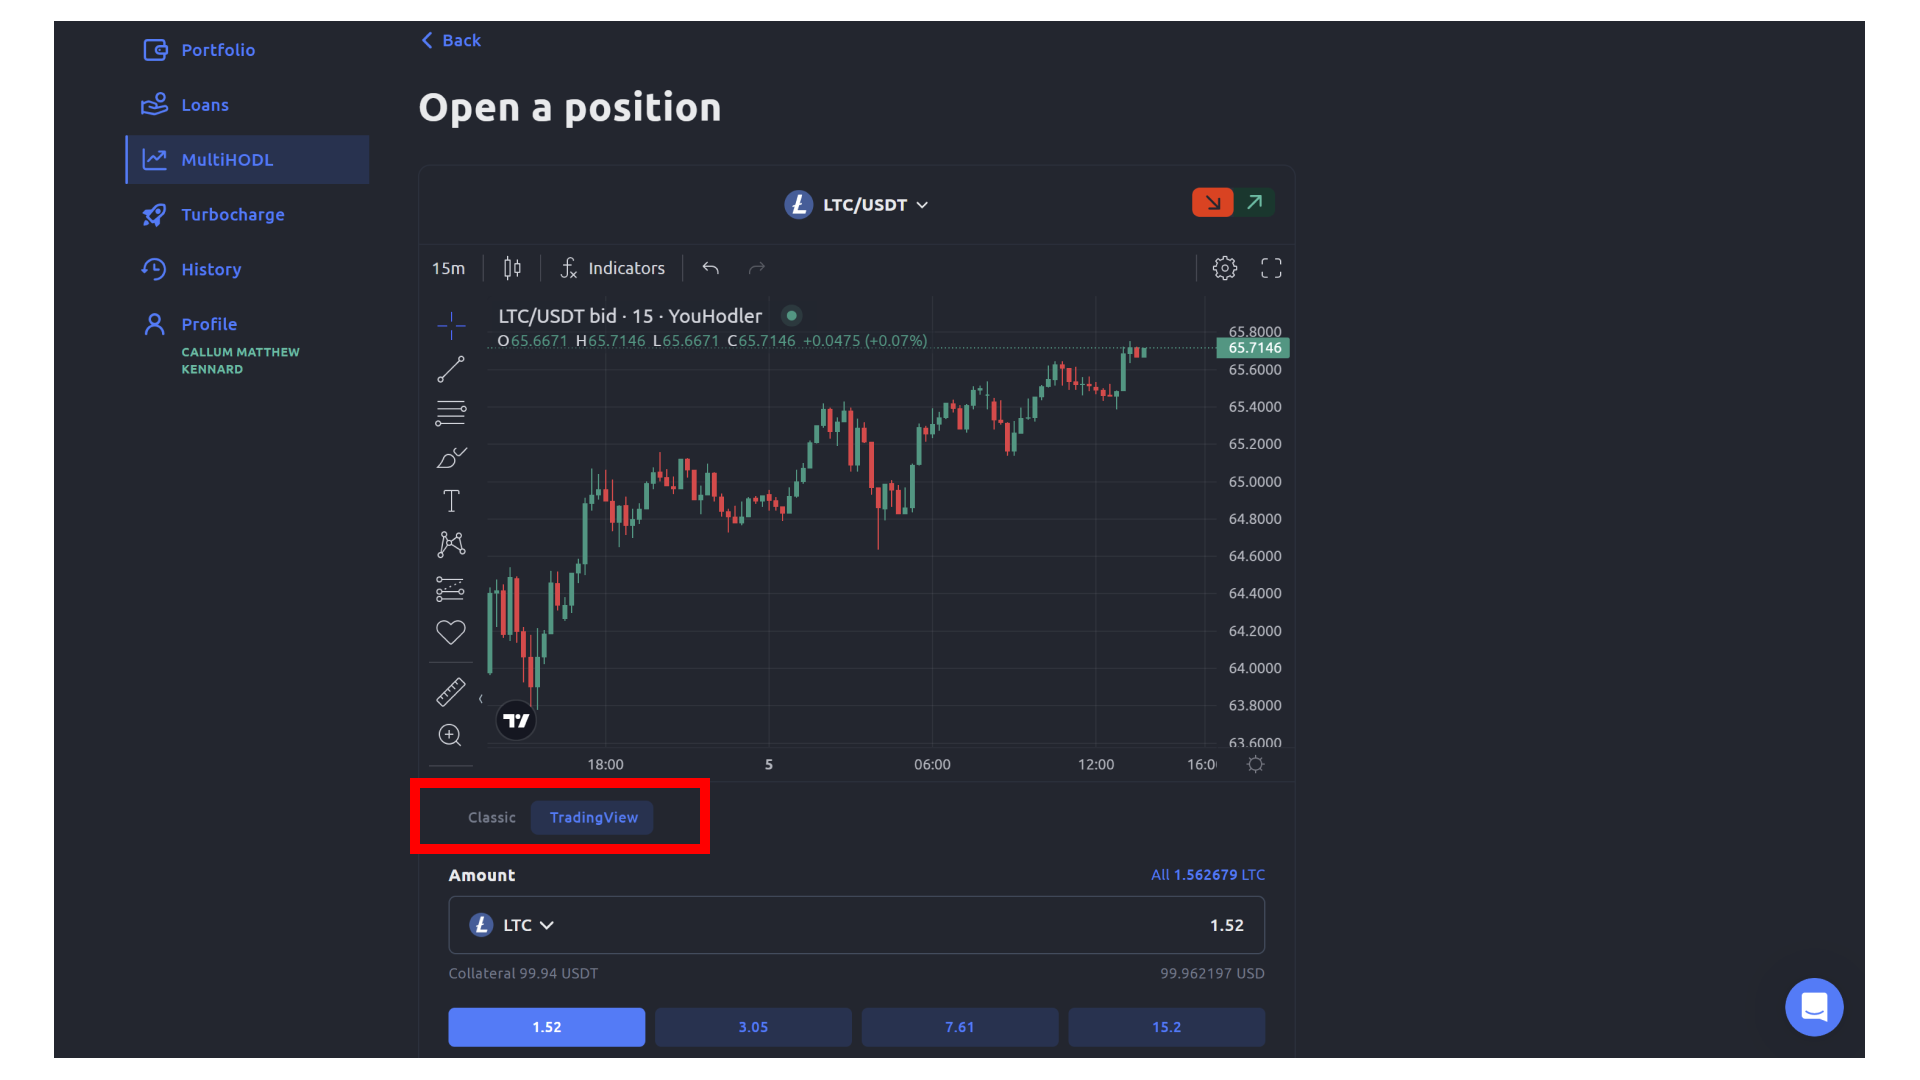Navigate back using Back button
Image resolution: width=1920 pixels, height=1080 pixels.
(450, 40)
